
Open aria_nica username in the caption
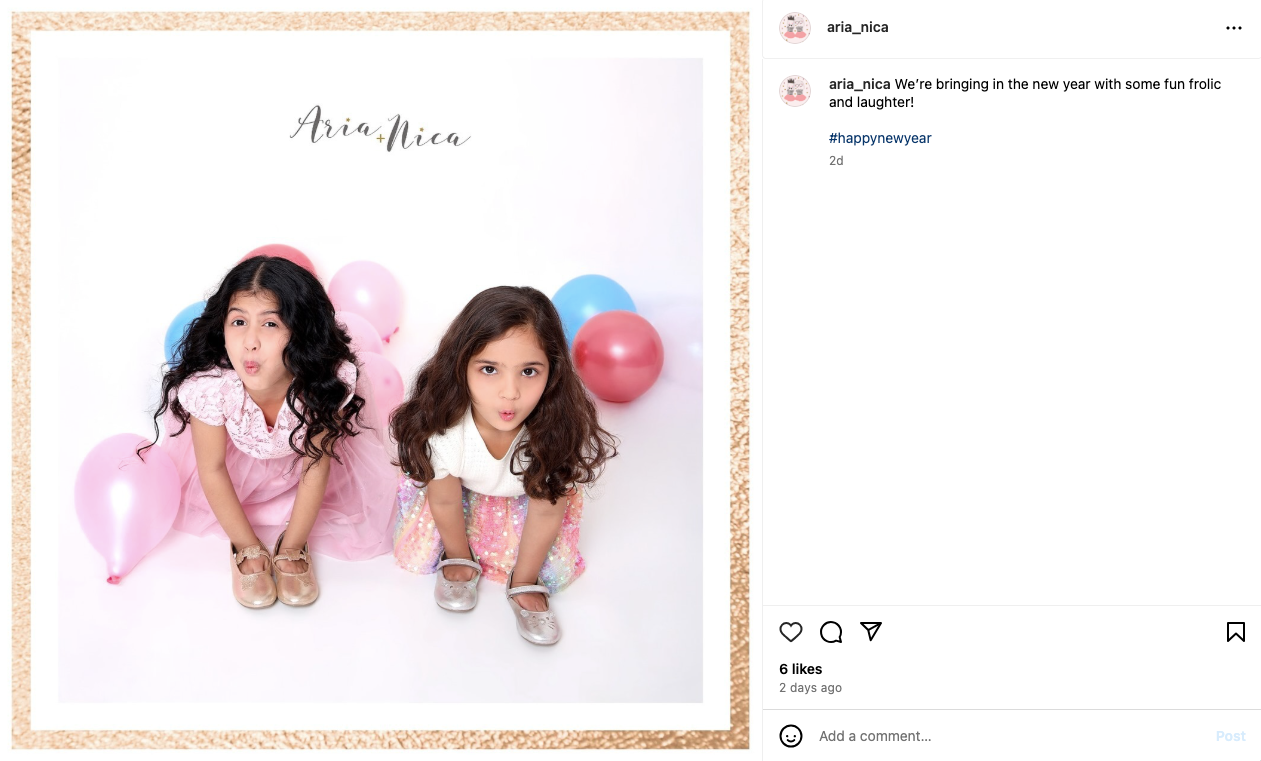tap(860, 84)
